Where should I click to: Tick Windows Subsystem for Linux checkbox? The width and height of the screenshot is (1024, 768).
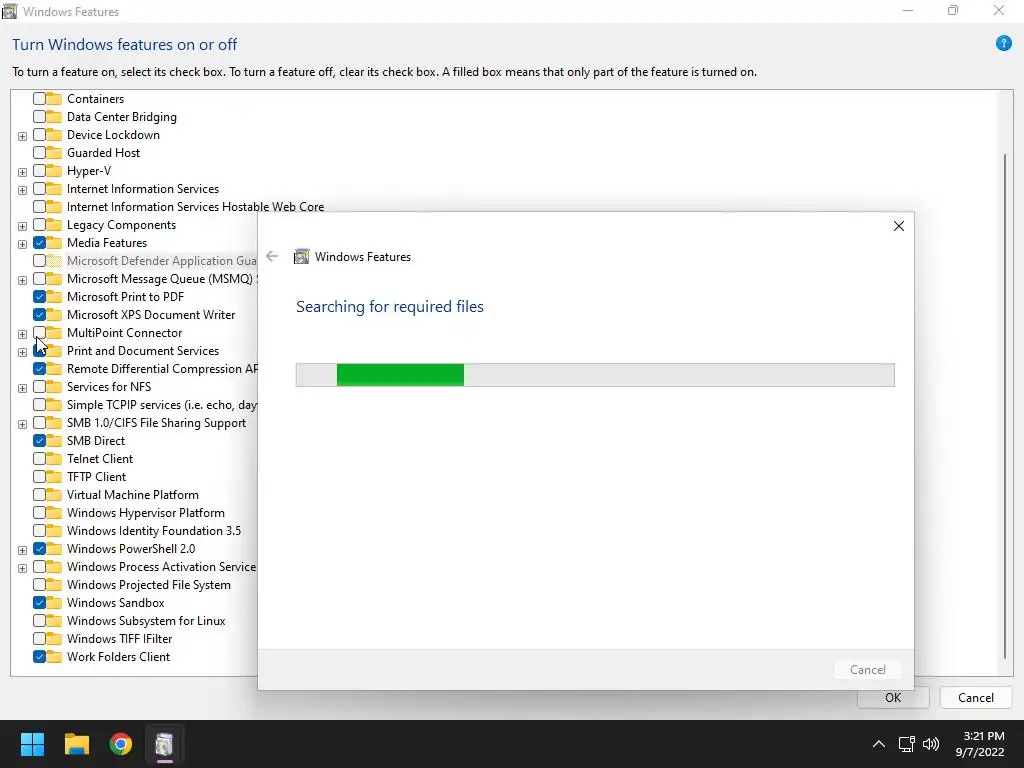pyautogui.click(x=39, y=621)
